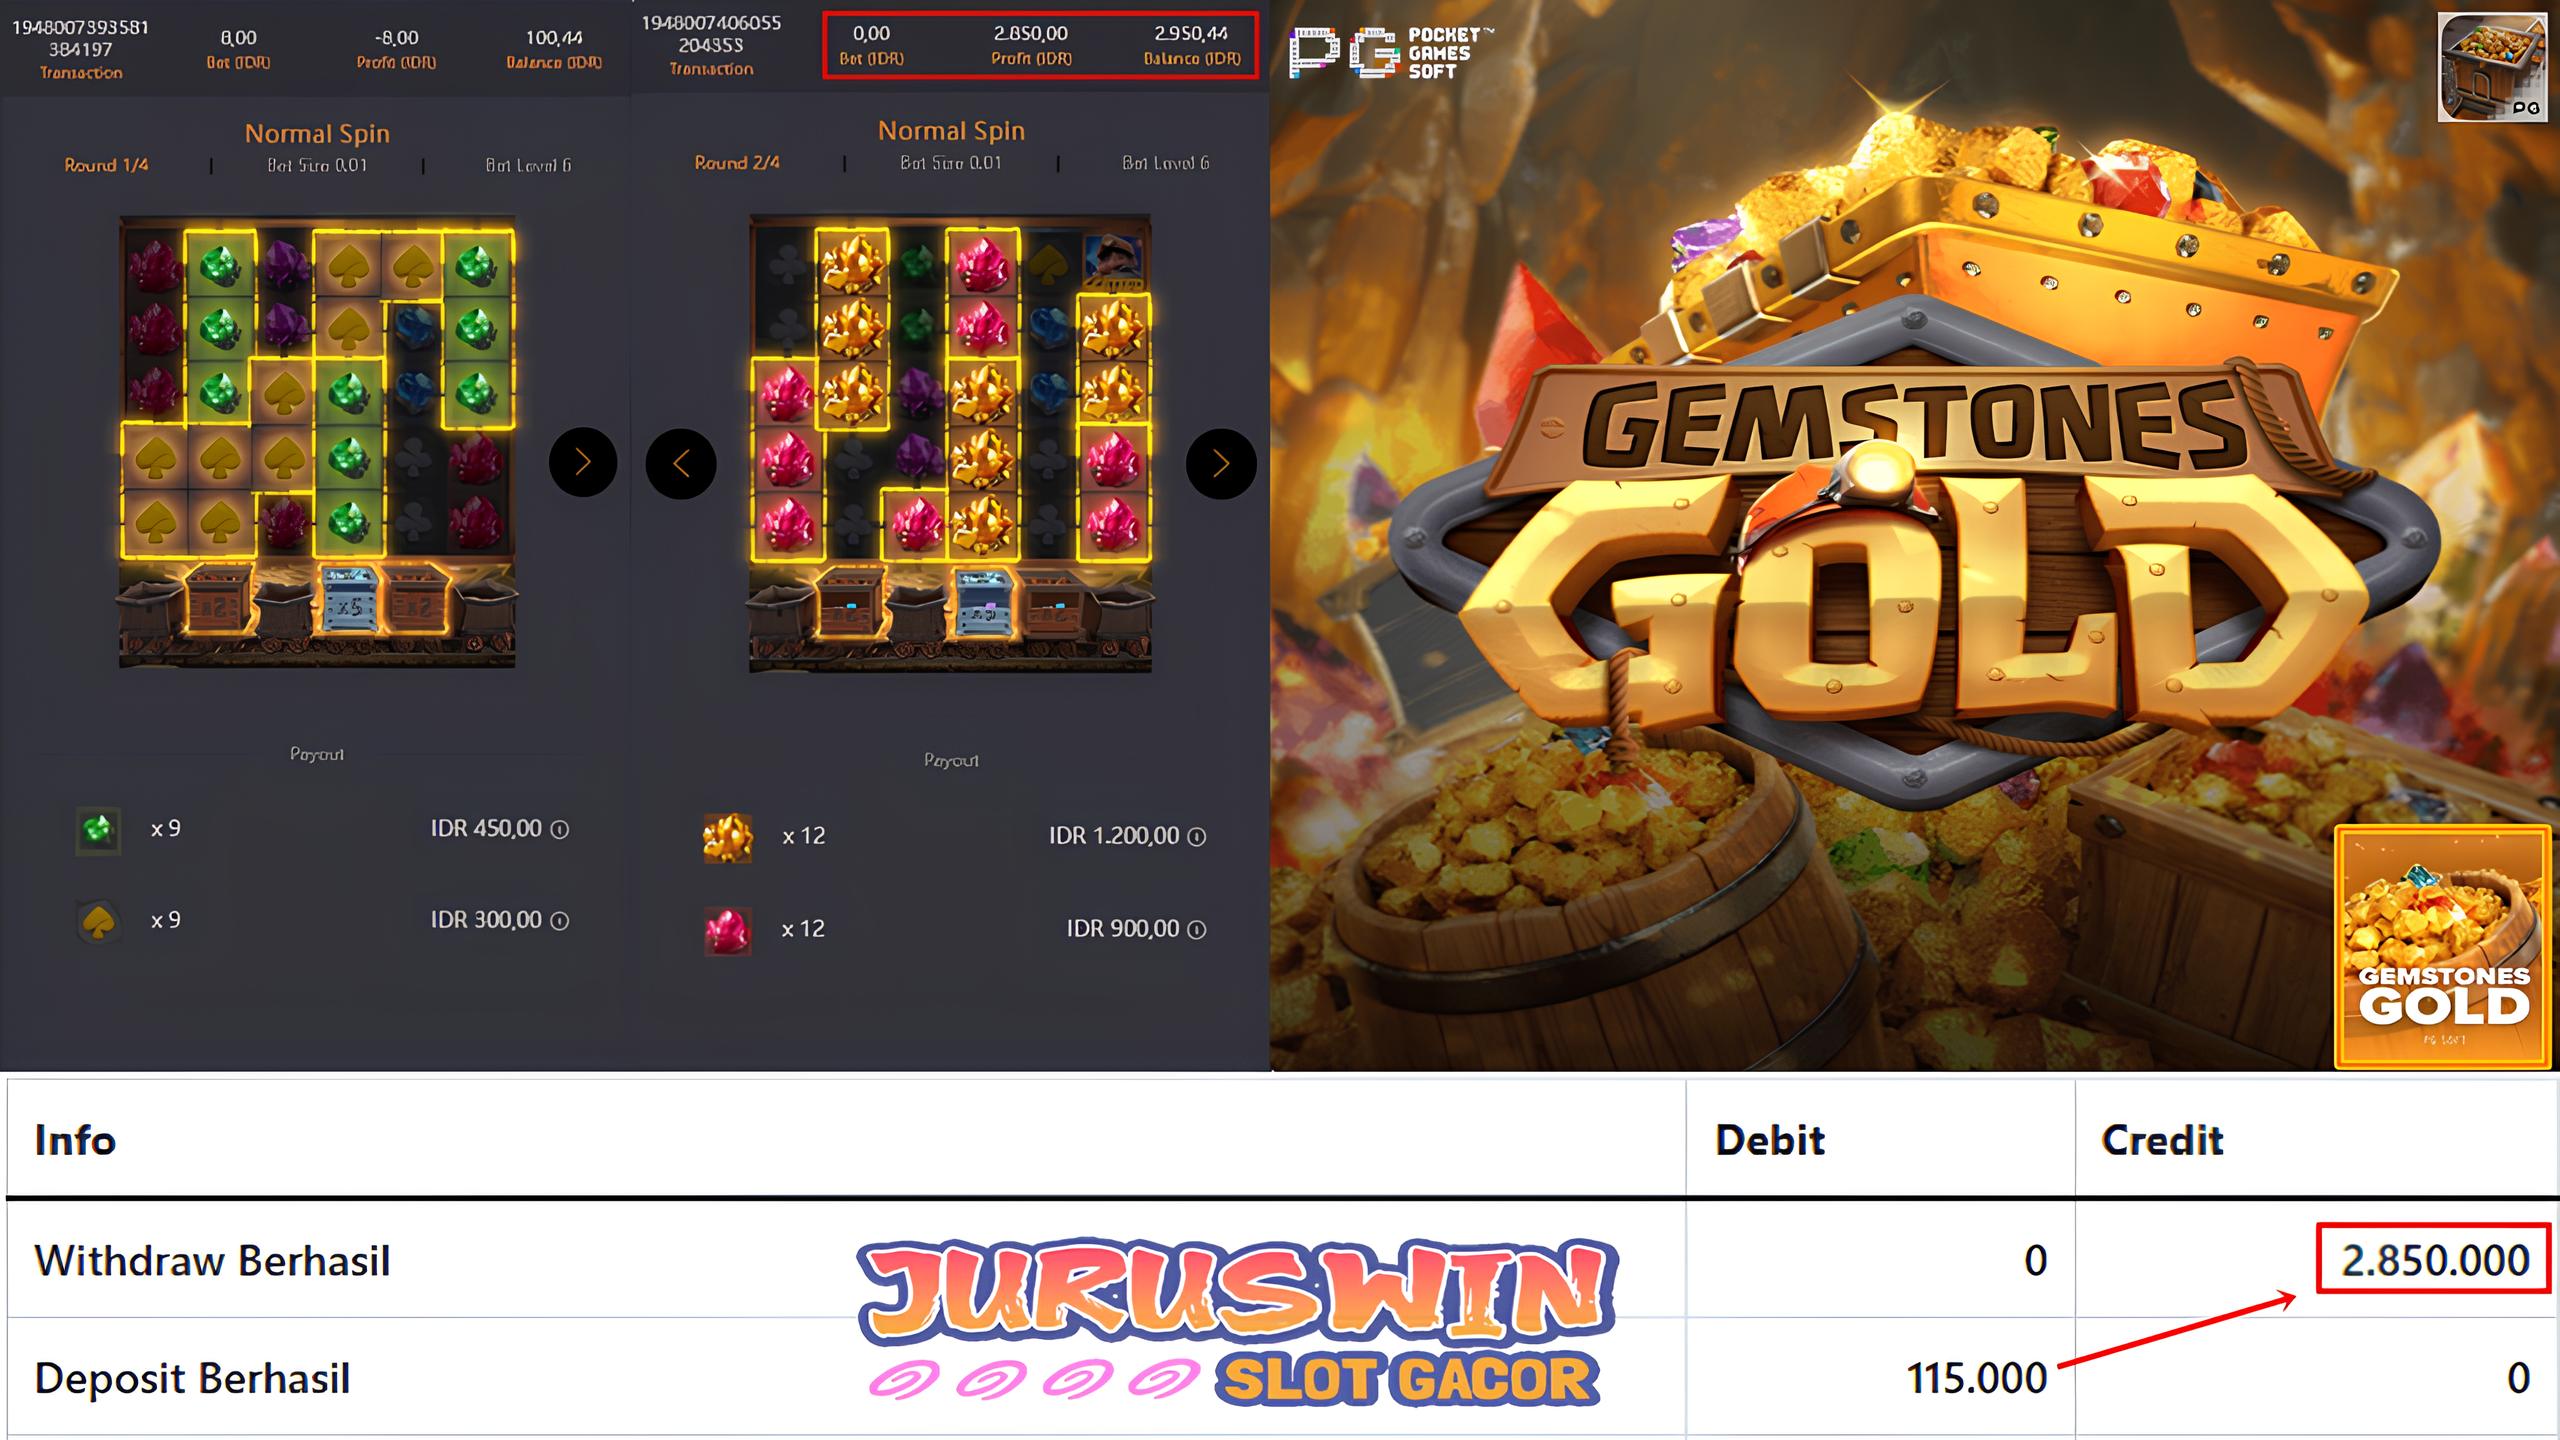Click the Credit column header
2560x1440 pixels.
click(x=2162, y=1140)
